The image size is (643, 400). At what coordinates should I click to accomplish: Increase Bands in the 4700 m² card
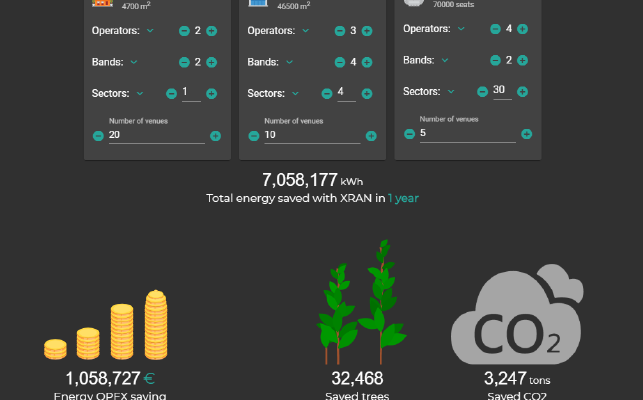[x=212, y=62]
